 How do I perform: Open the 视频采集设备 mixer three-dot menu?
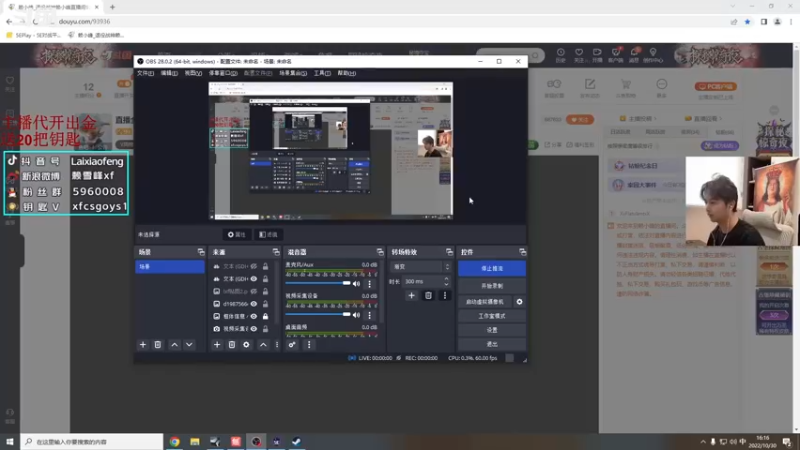[370, 315]
